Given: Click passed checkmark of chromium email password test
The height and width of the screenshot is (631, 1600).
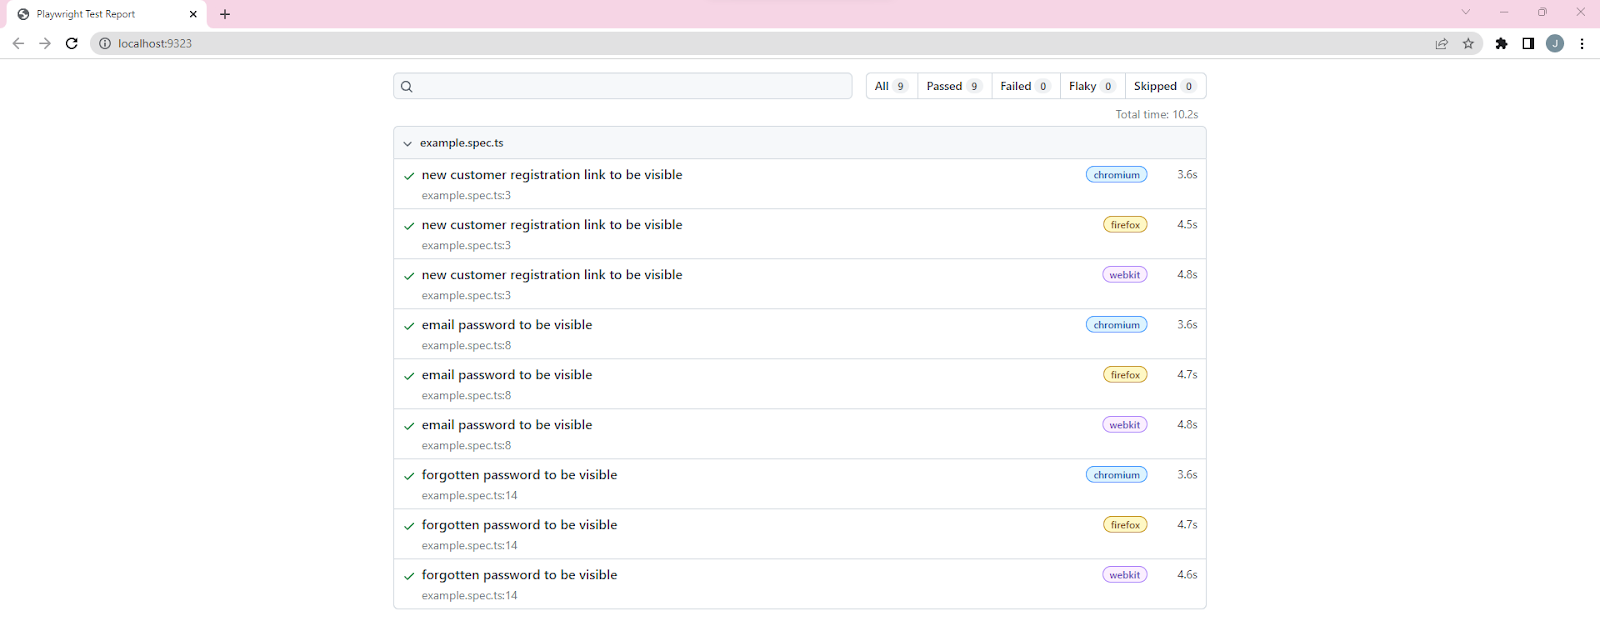Looking at the screenshot, I should click(409, 326).
